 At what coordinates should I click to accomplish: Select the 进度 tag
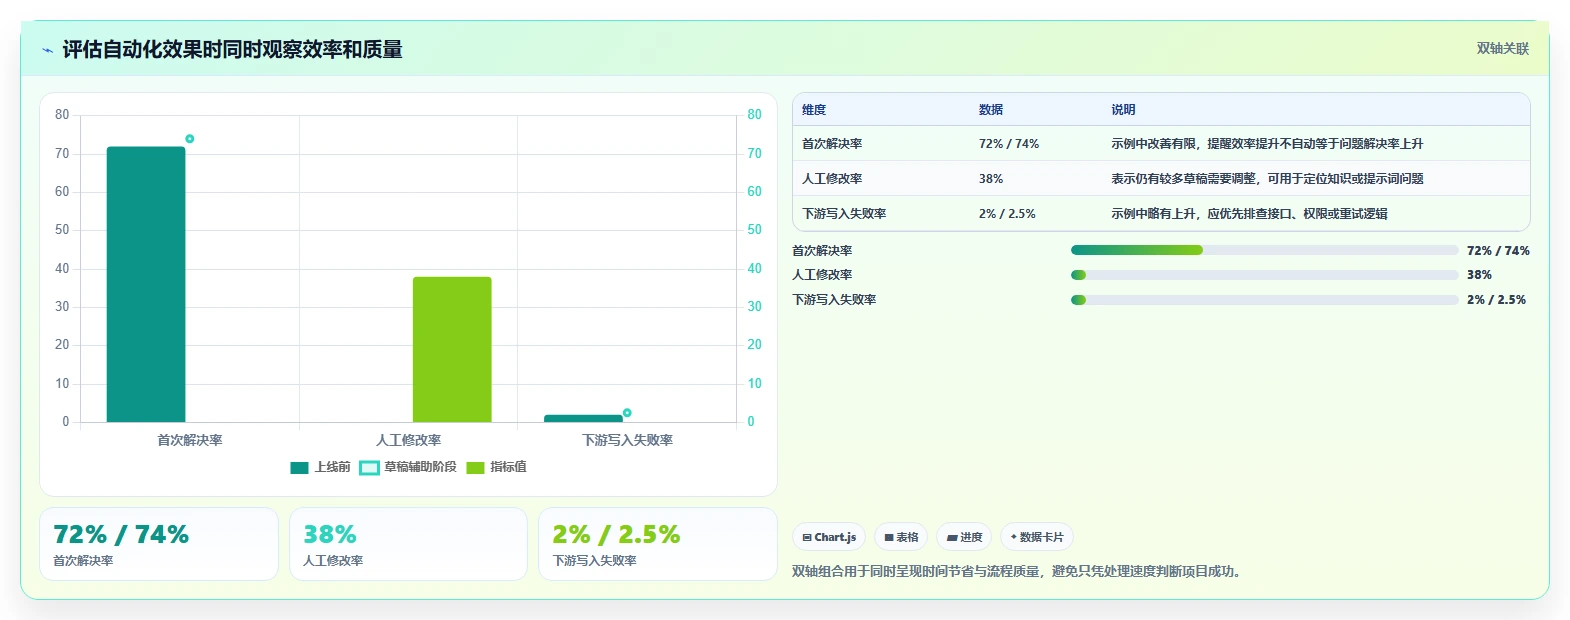pyautogui.click(x=964, y=537)
